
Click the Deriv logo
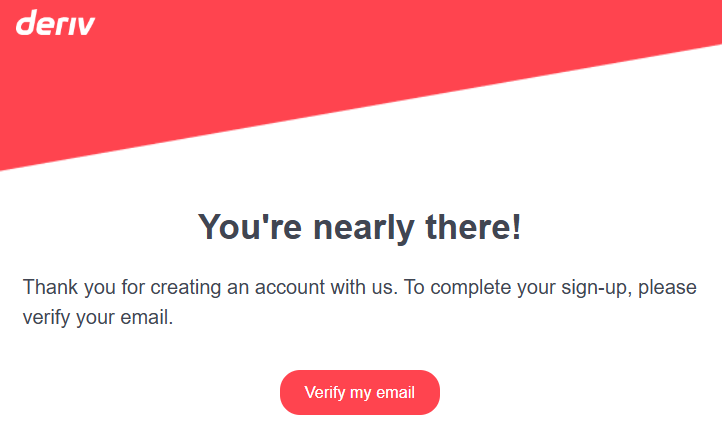click(56, 22)
